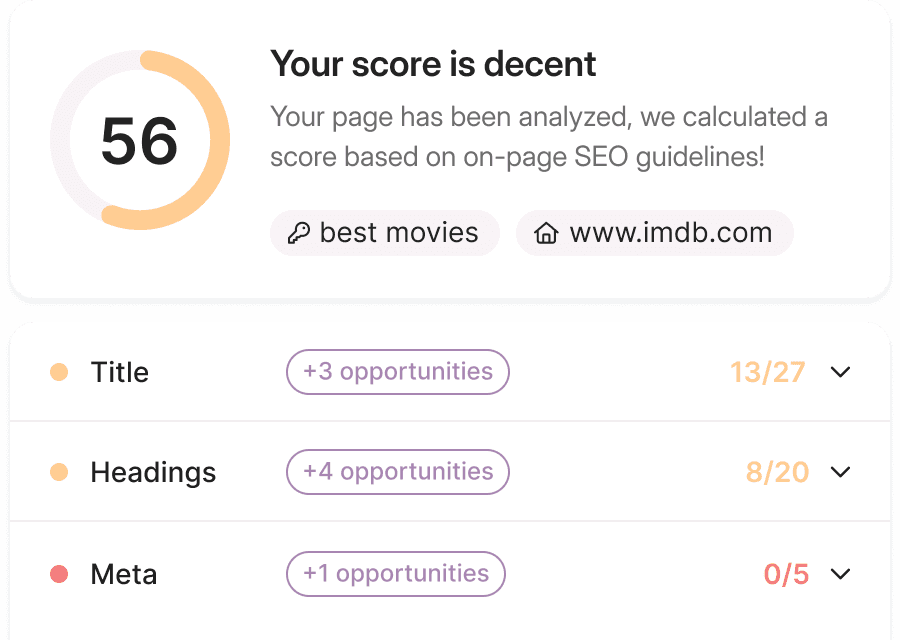Open the +1 opportunities badge for Meta
The height and width of the screenshot is (640, 900).
click(x=395, y=574)
